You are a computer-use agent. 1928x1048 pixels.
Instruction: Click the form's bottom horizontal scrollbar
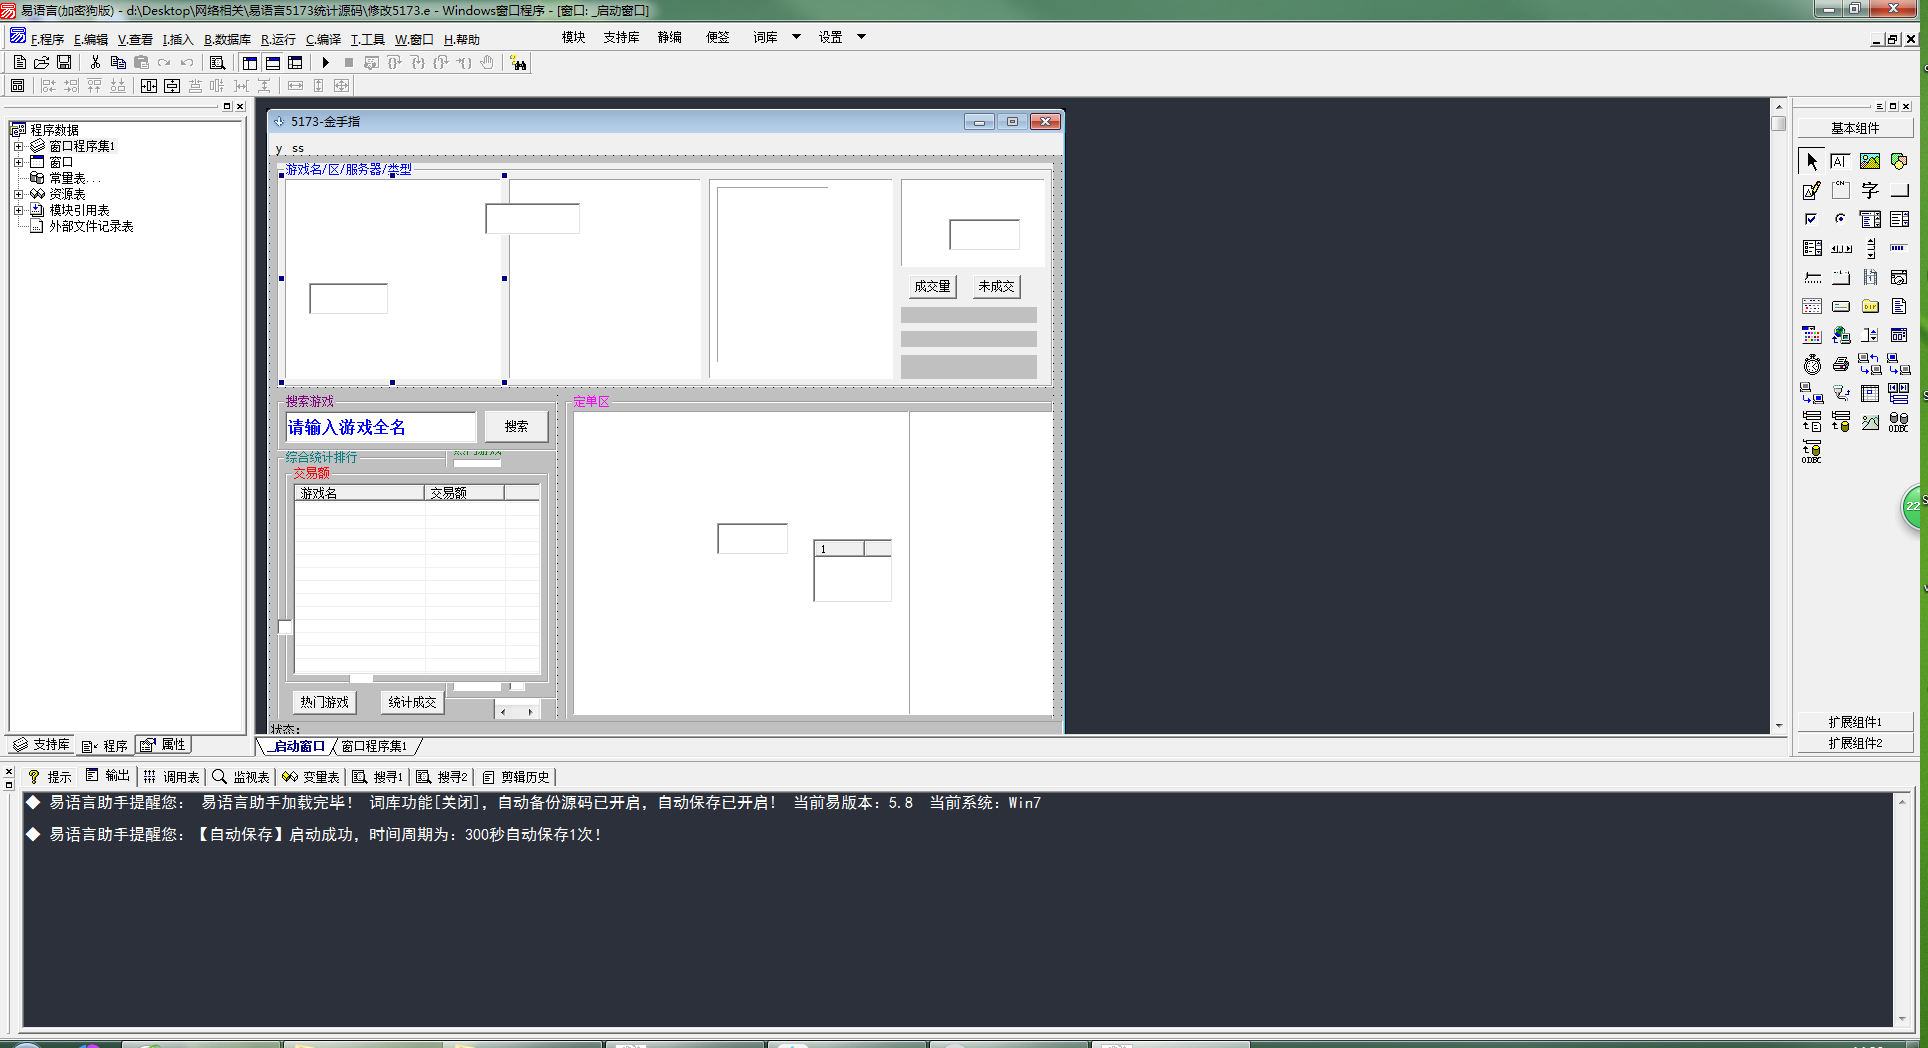pyautogui.click(x=518, y=711)
